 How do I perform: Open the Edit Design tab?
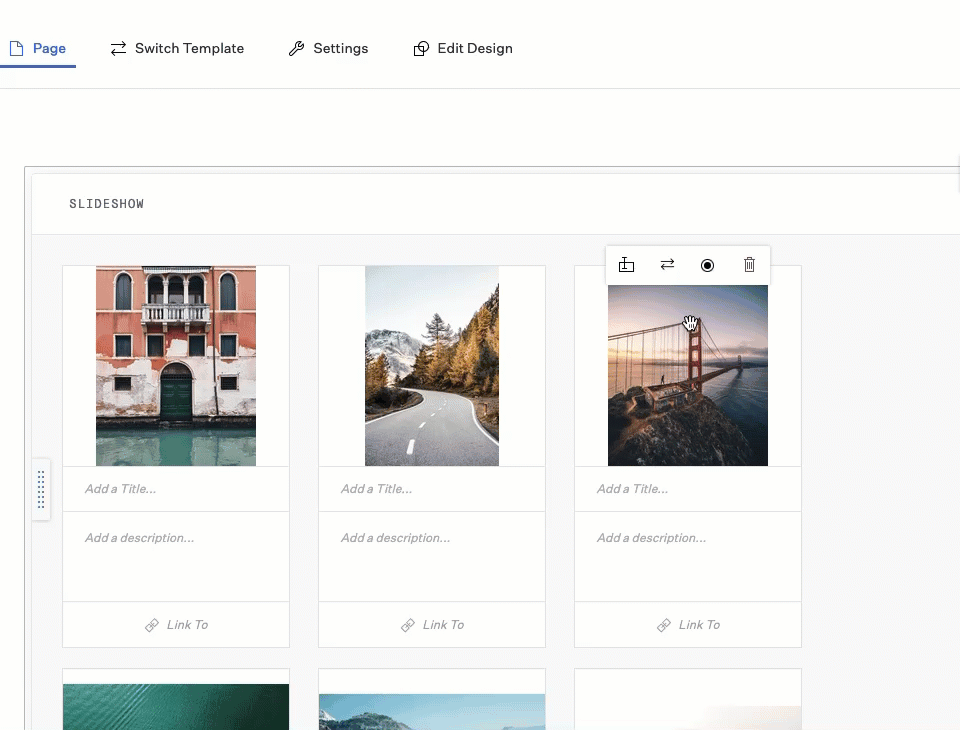click(x=463, y=48)
